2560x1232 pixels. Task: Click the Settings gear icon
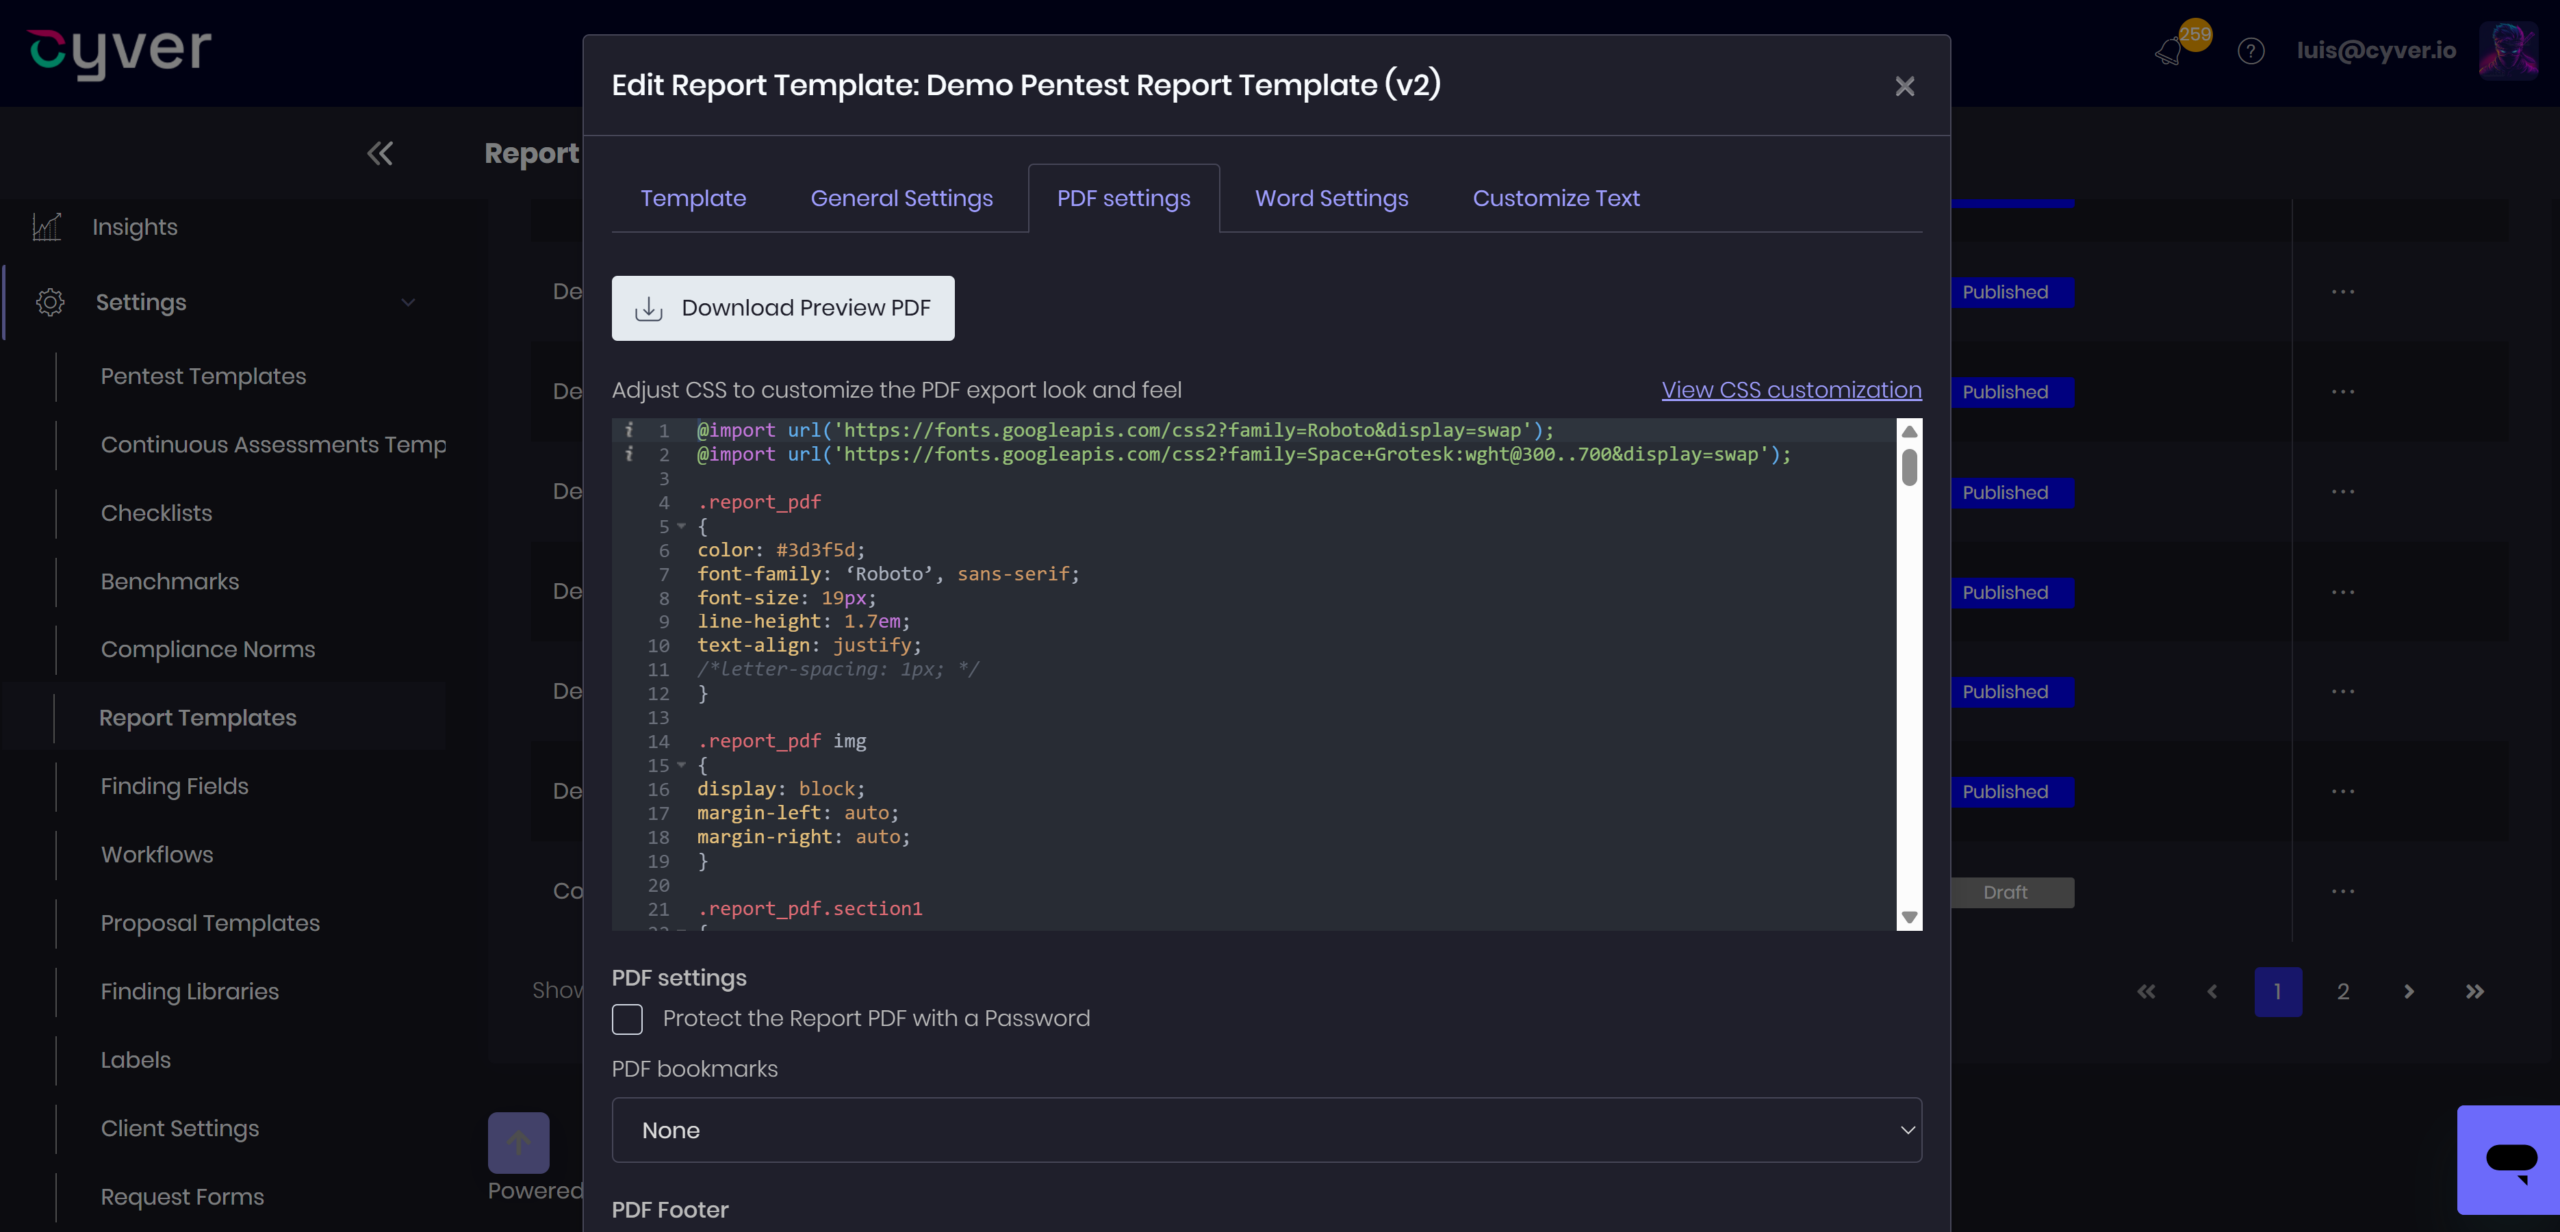click(x=50, y=302)
